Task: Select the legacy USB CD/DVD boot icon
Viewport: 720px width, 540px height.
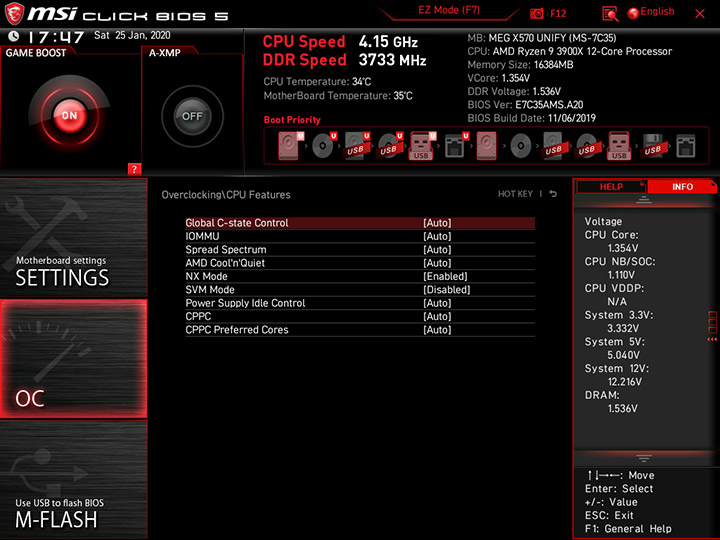Action: pos(586,146)
